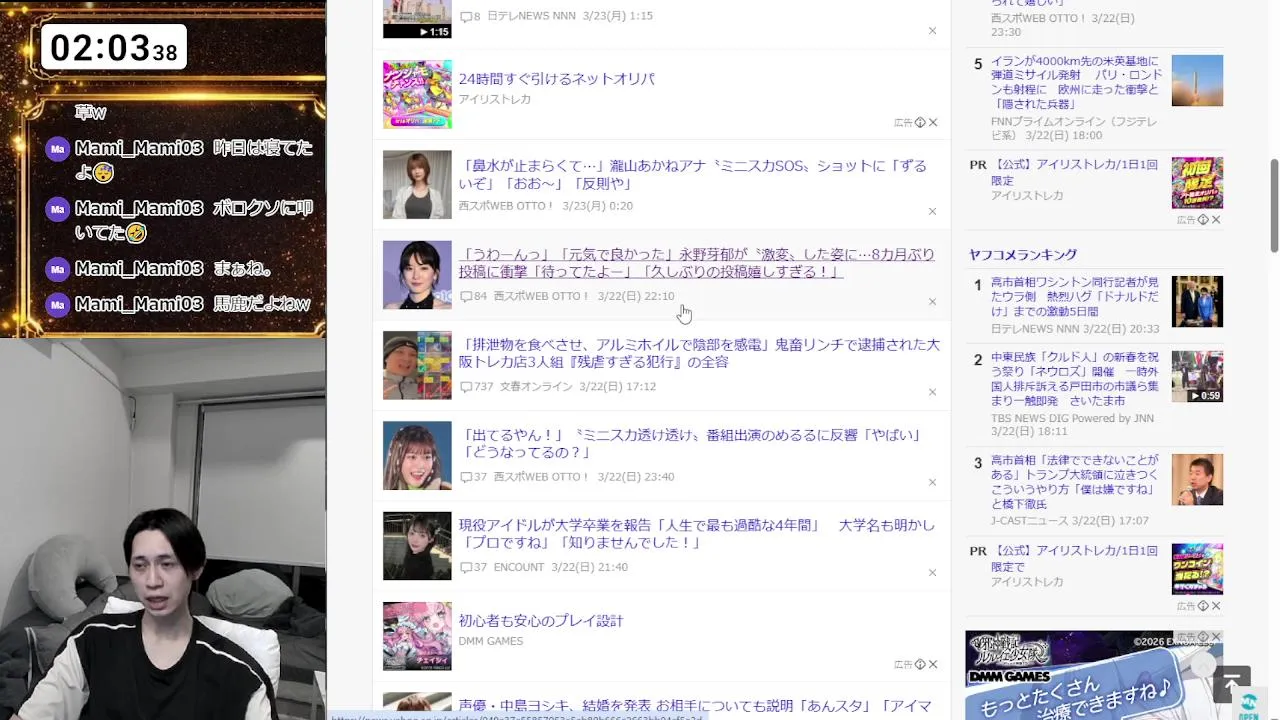Close the DMM GAMES banner ad

coord(1216,637)
